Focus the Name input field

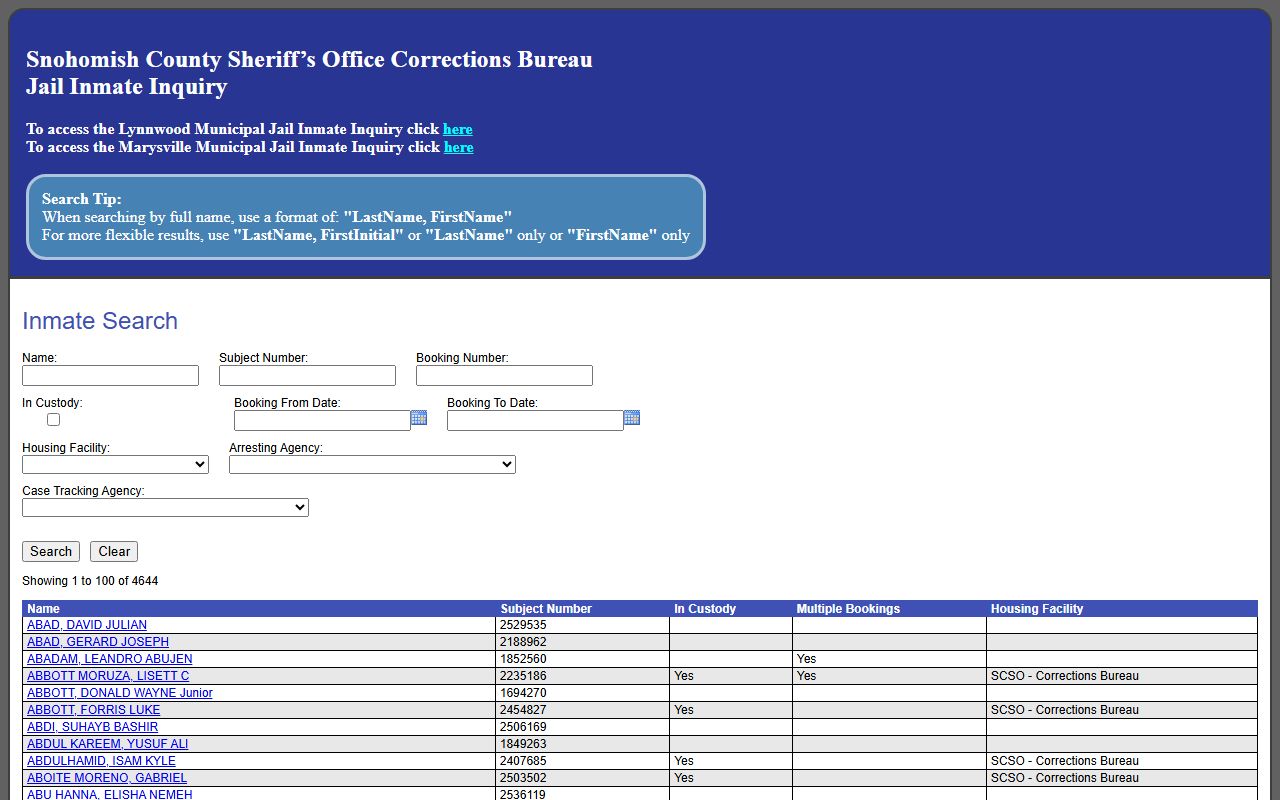[110, 375]
